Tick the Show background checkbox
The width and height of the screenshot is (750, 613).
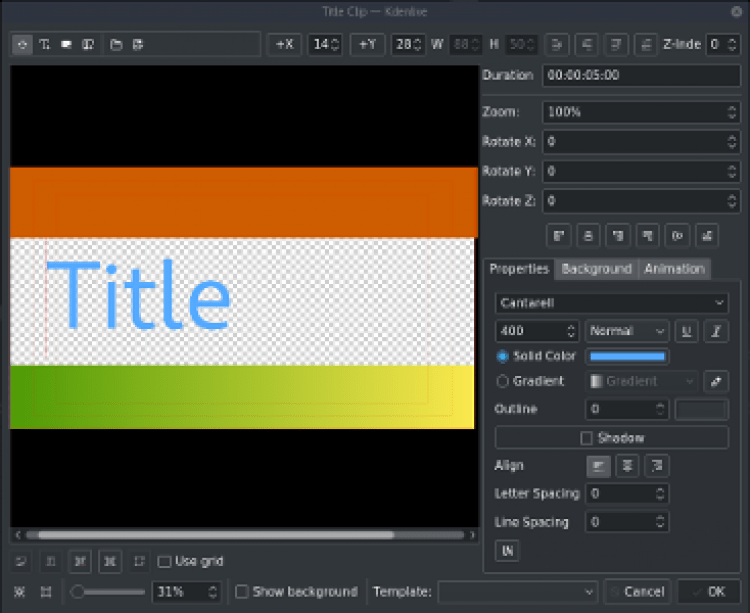pyautogui.click(x=242, y=592)
